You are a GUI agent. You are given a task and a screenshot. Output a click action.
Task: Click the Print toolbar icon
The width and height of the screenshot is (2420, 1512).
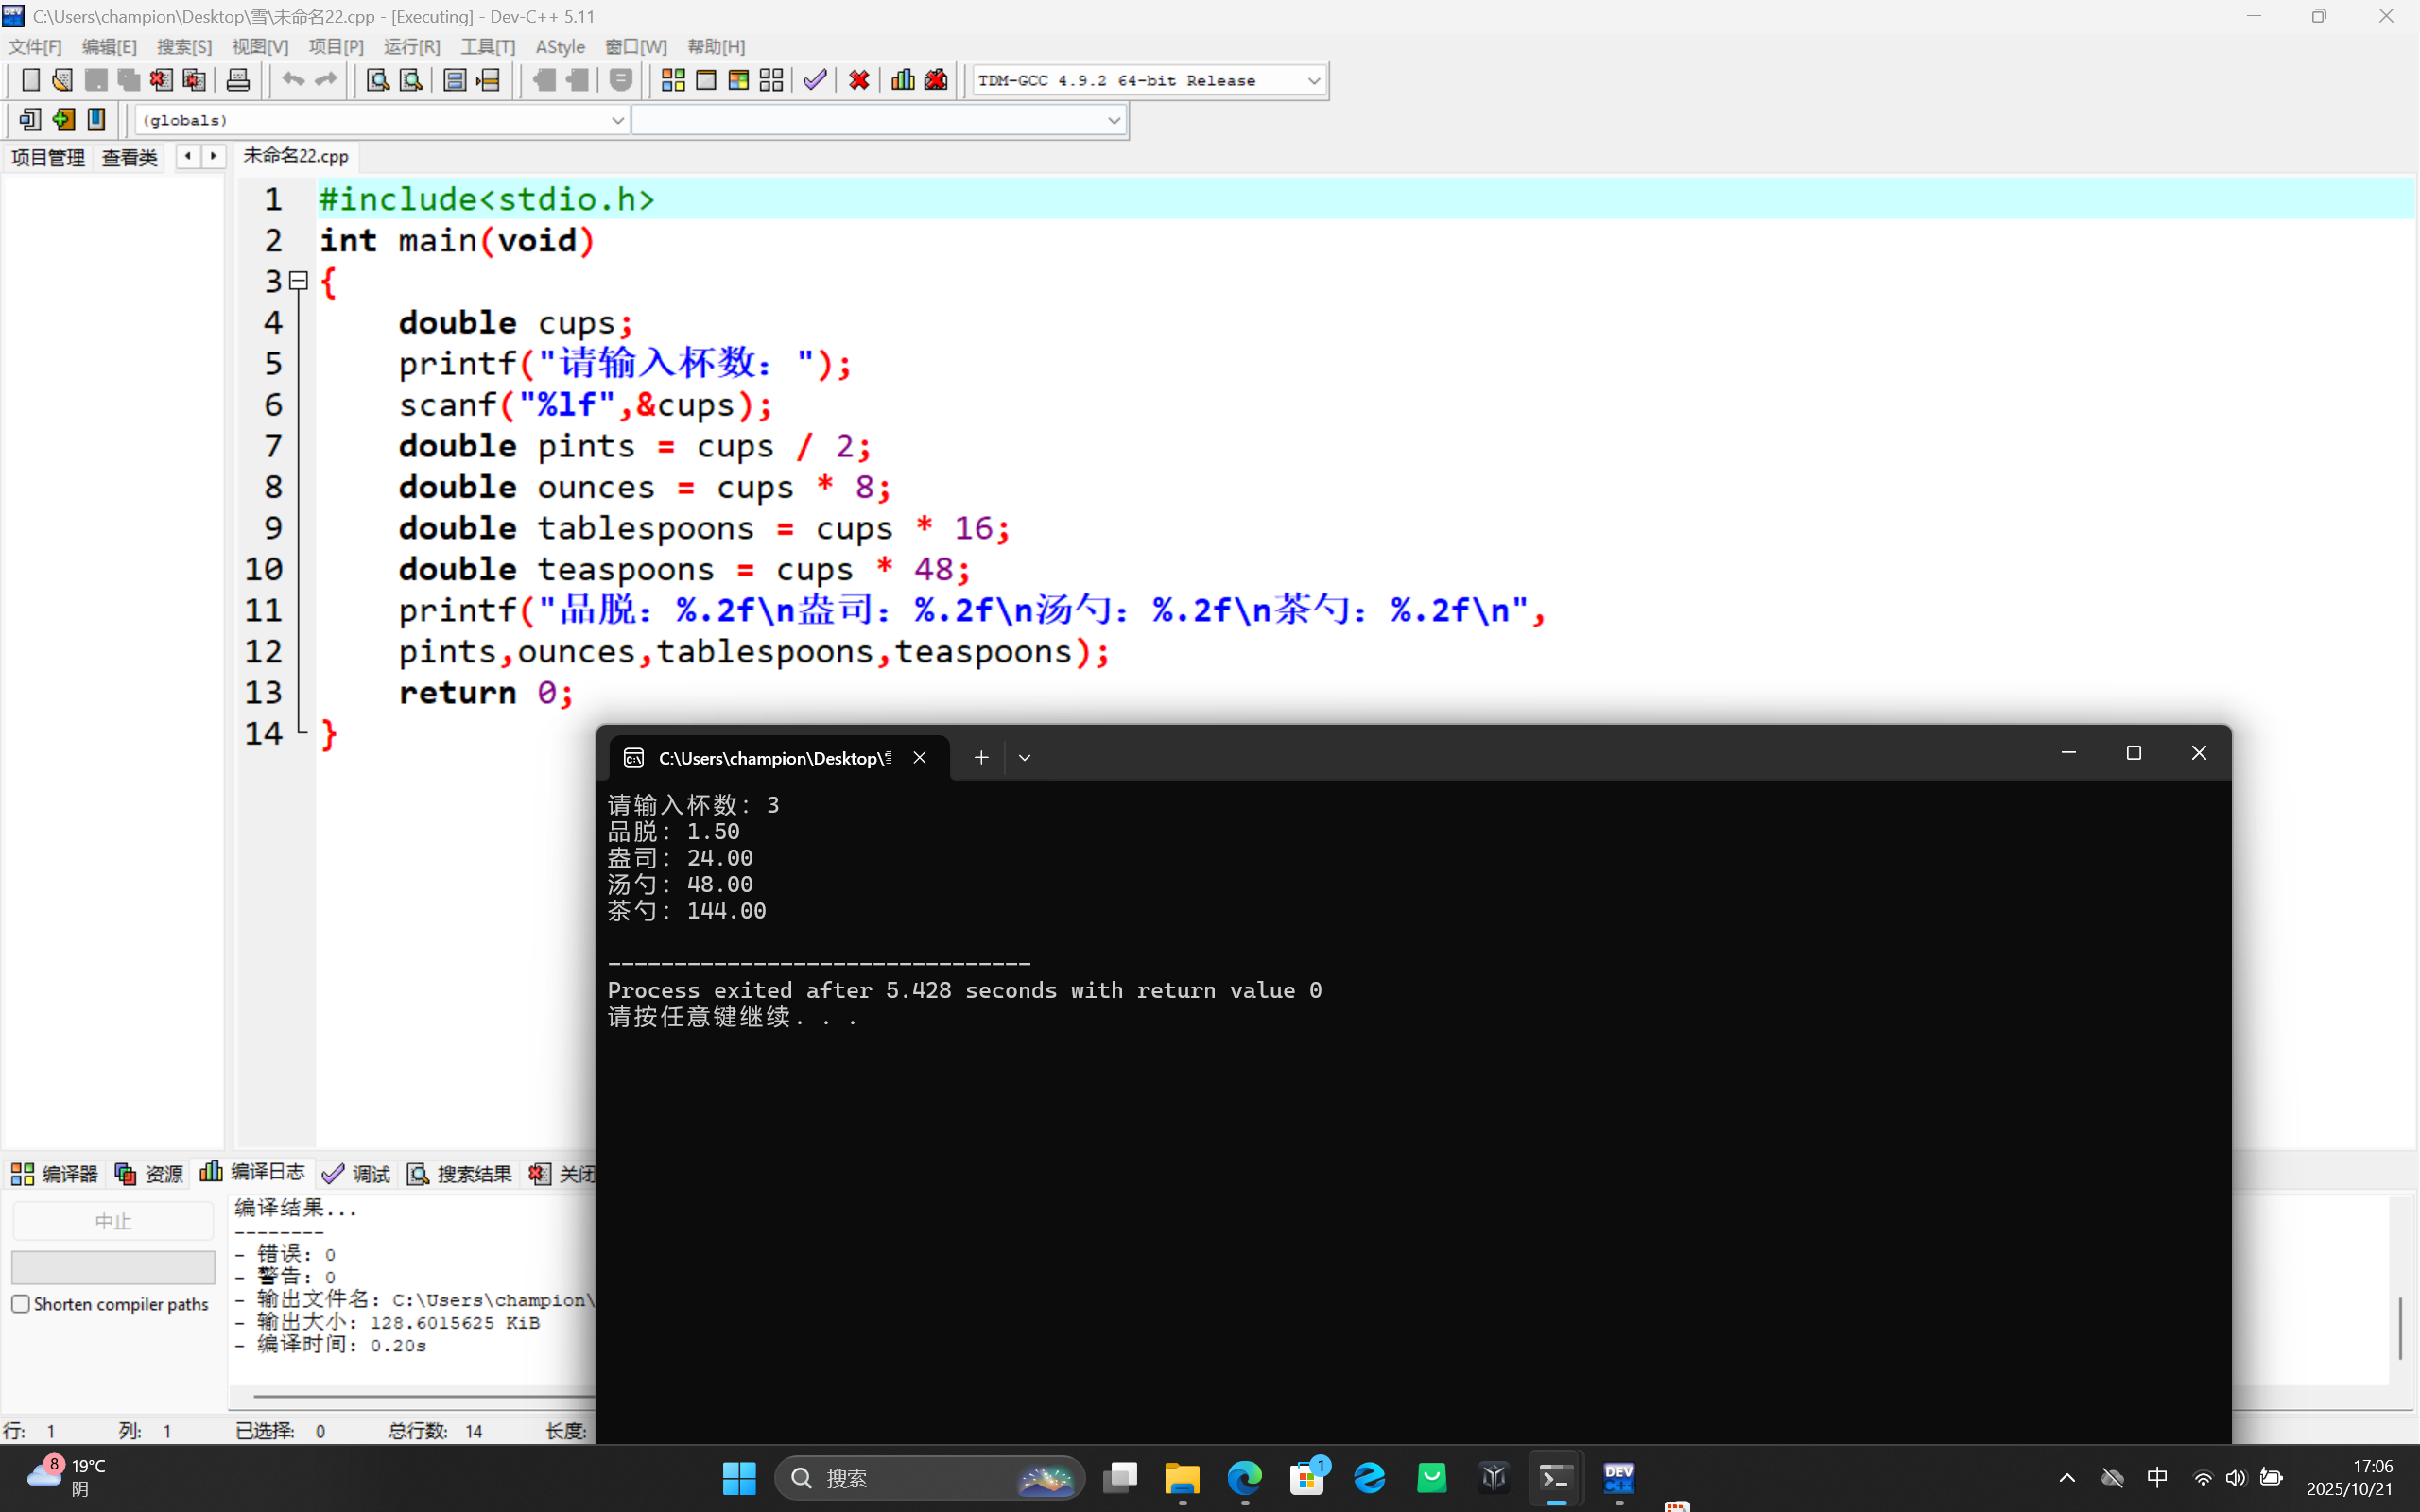[238, 80]
